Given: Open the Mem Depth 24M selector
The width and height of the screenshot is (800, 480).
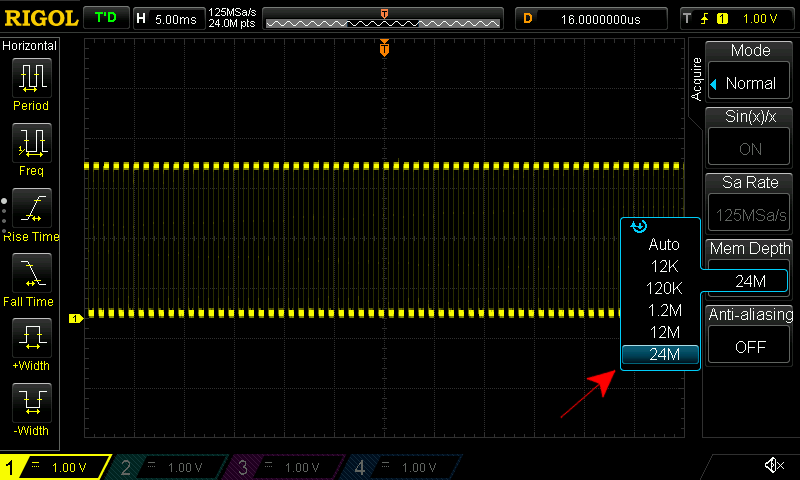Looking at the screenshot, I should pos(748,281).
